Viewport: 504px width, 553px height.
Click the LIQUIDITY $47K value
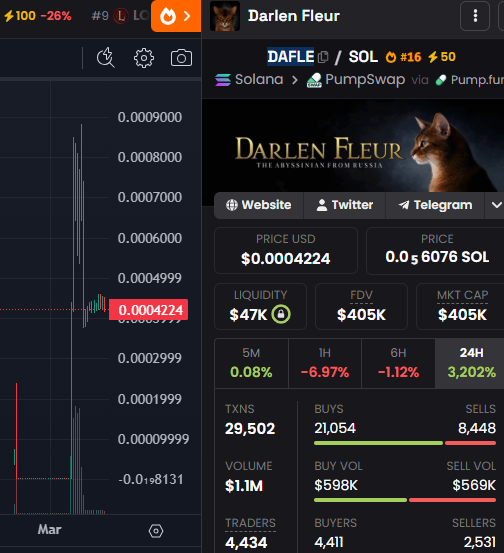[x=248, y=315]
